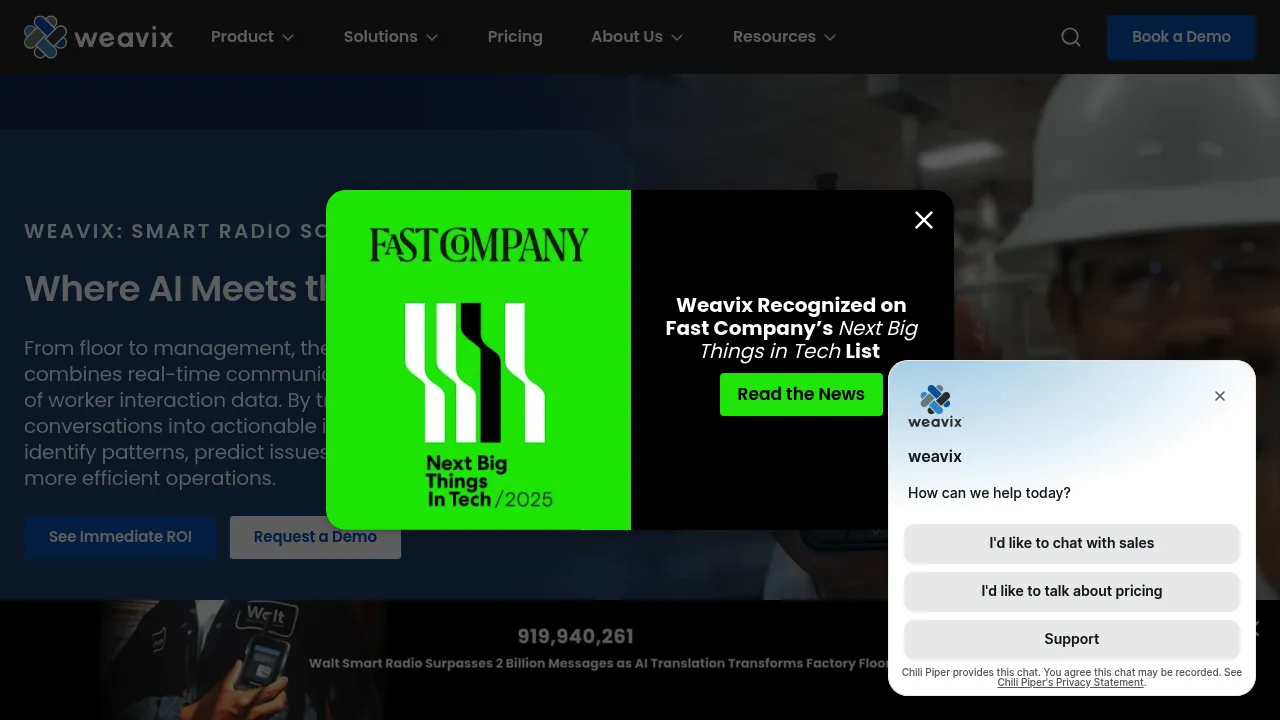This screenshot has height=720, width=1280.
Task: Open the site search magnifier
Action: (1071, 37)
